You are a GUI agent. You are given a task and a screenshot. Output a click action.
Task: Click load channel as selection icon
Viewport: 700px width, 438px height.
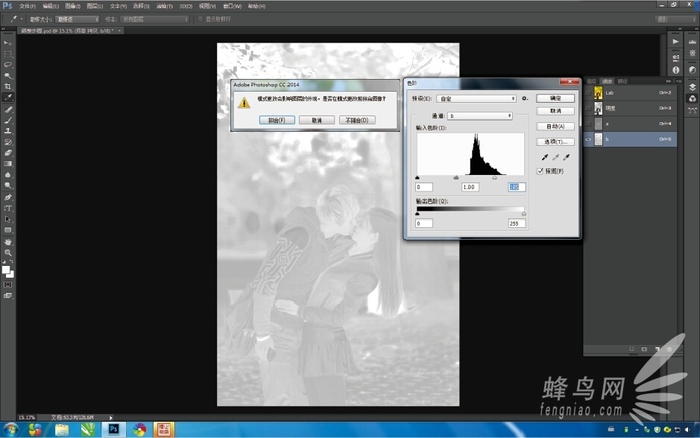[631, 349]
